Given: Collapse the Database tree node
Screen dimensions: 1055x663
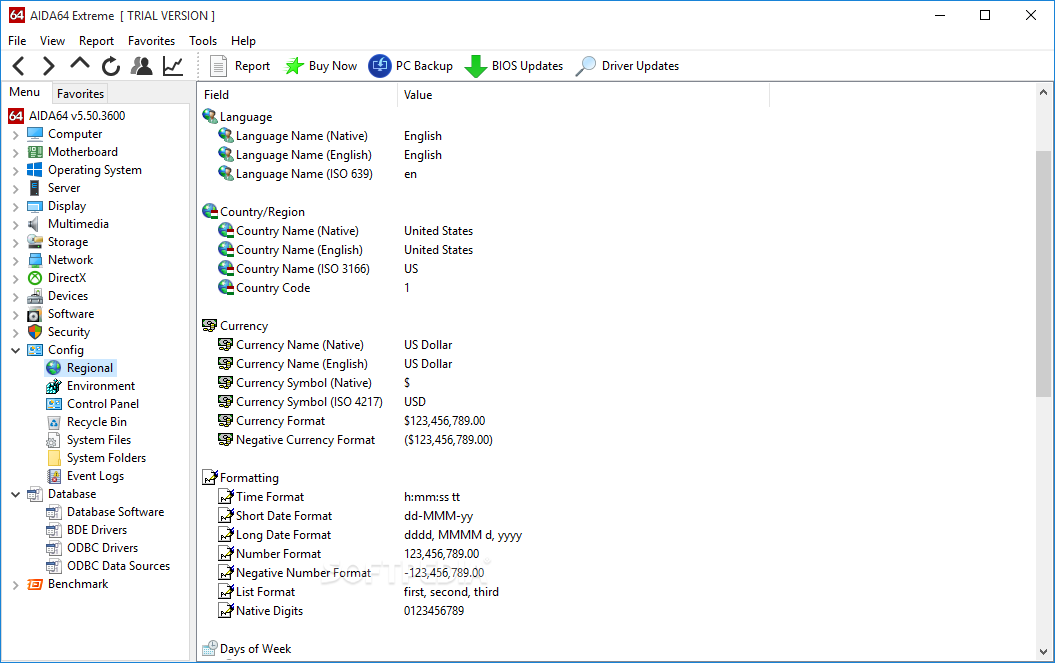Looking at the screenshot, I should [x=15, y=494].
